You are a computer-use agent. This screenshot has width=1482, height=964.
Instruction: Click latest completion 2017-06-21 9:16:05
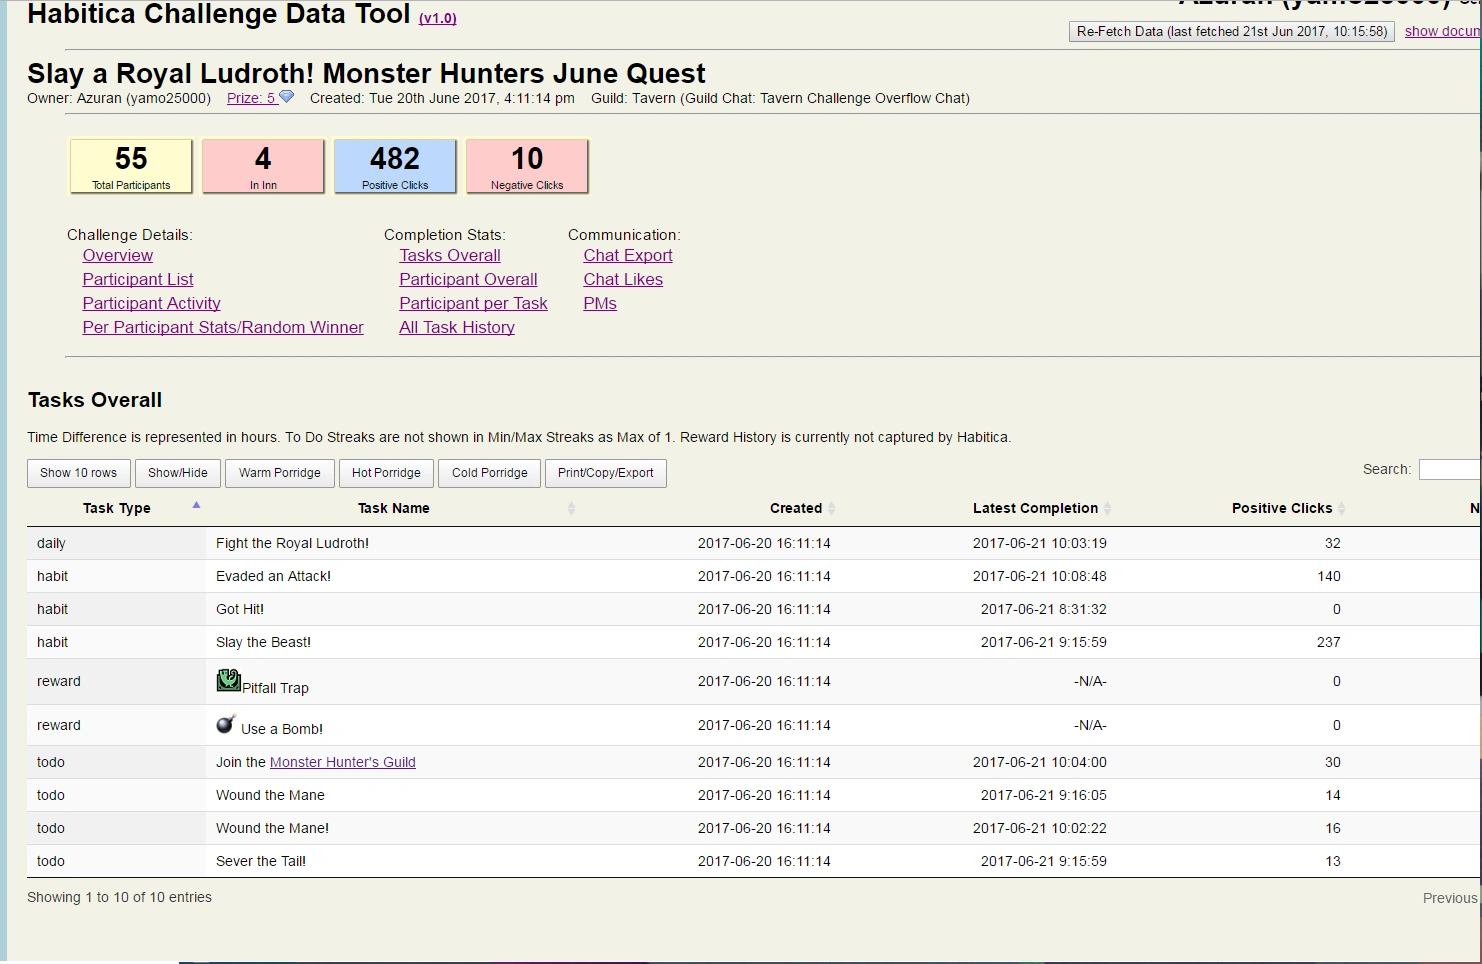click(1044, 795)
